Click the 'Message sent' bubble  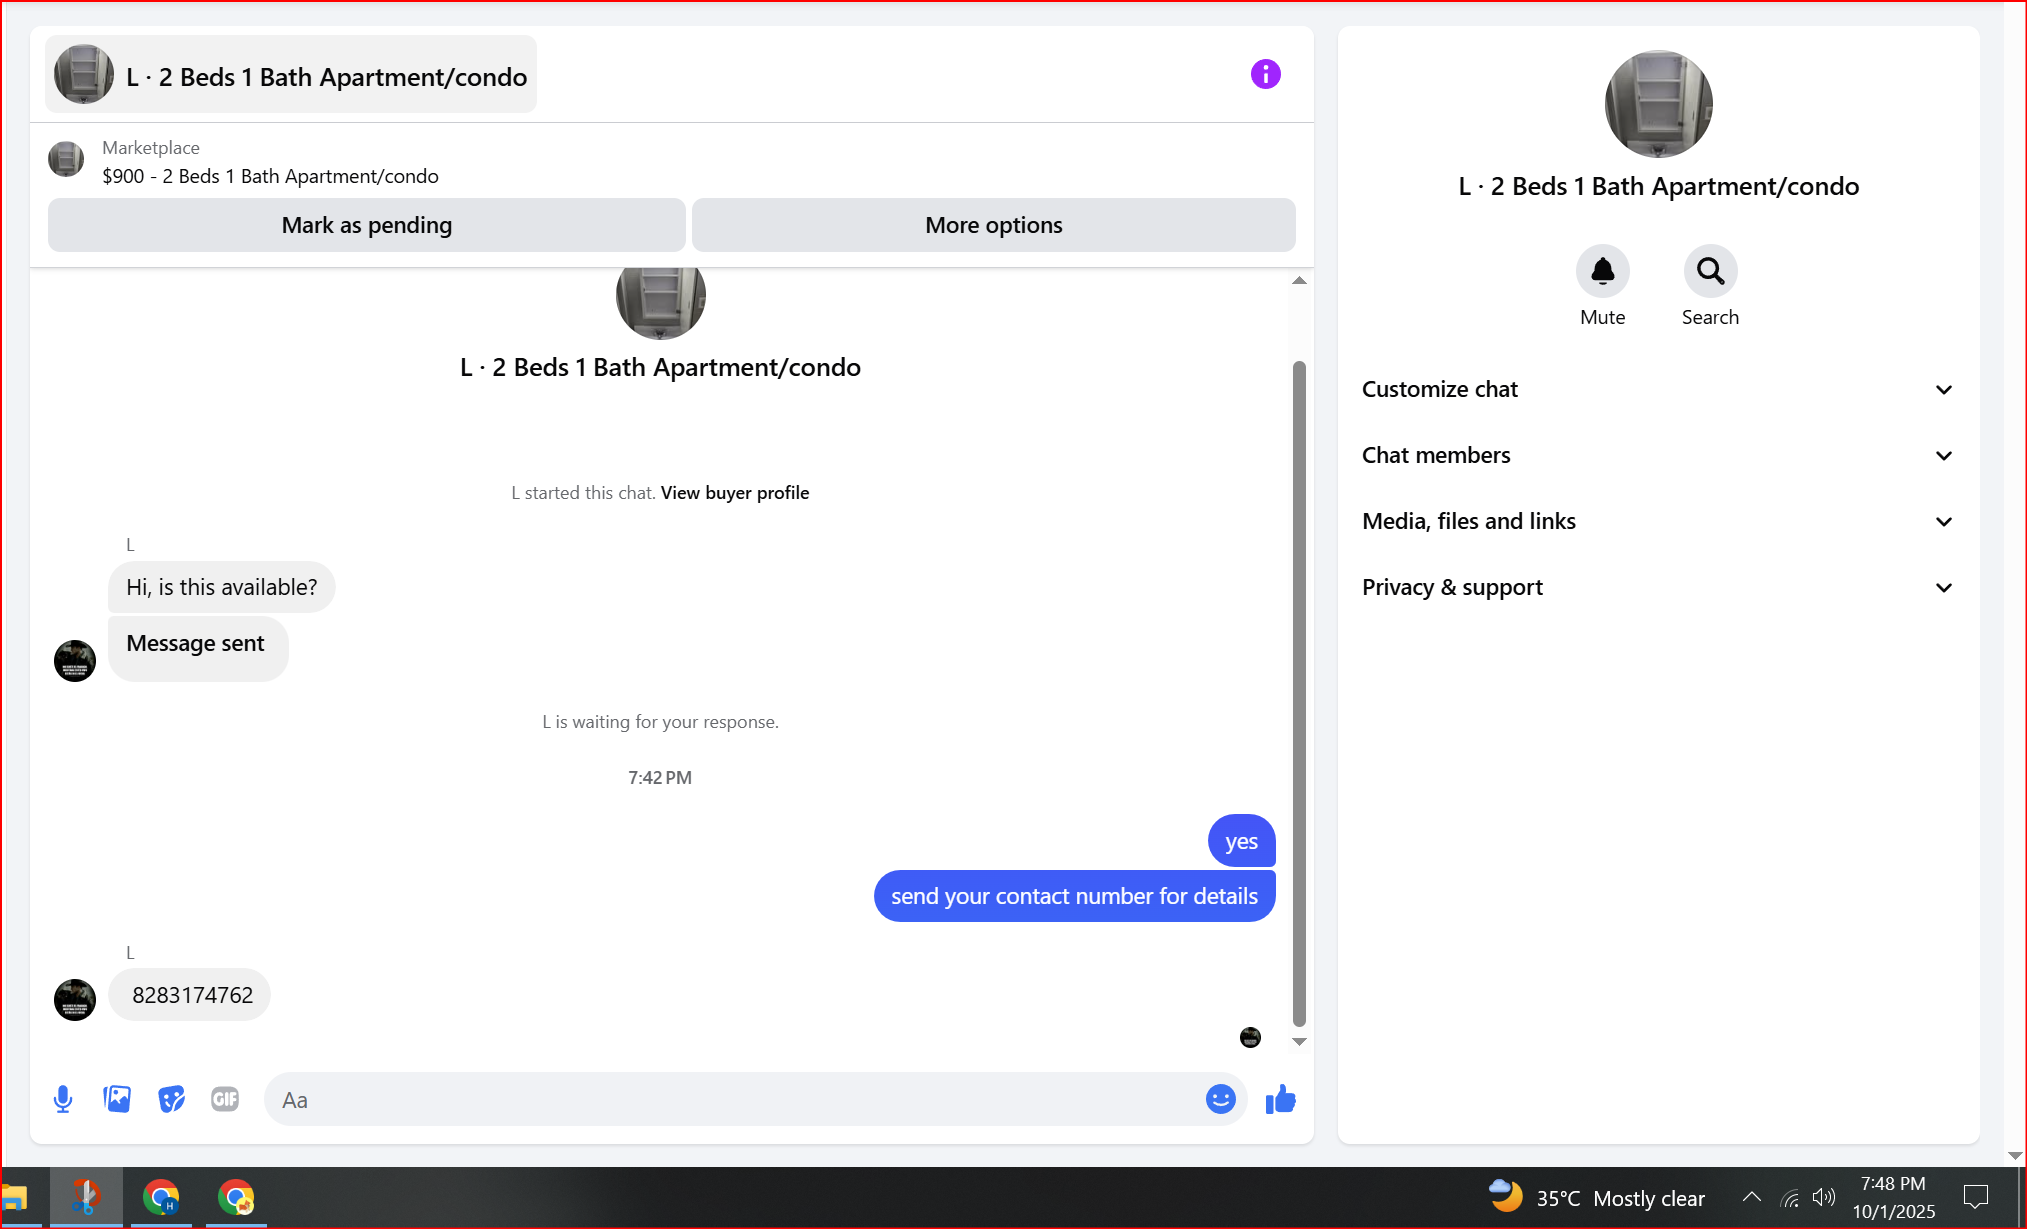pos(198,649)
